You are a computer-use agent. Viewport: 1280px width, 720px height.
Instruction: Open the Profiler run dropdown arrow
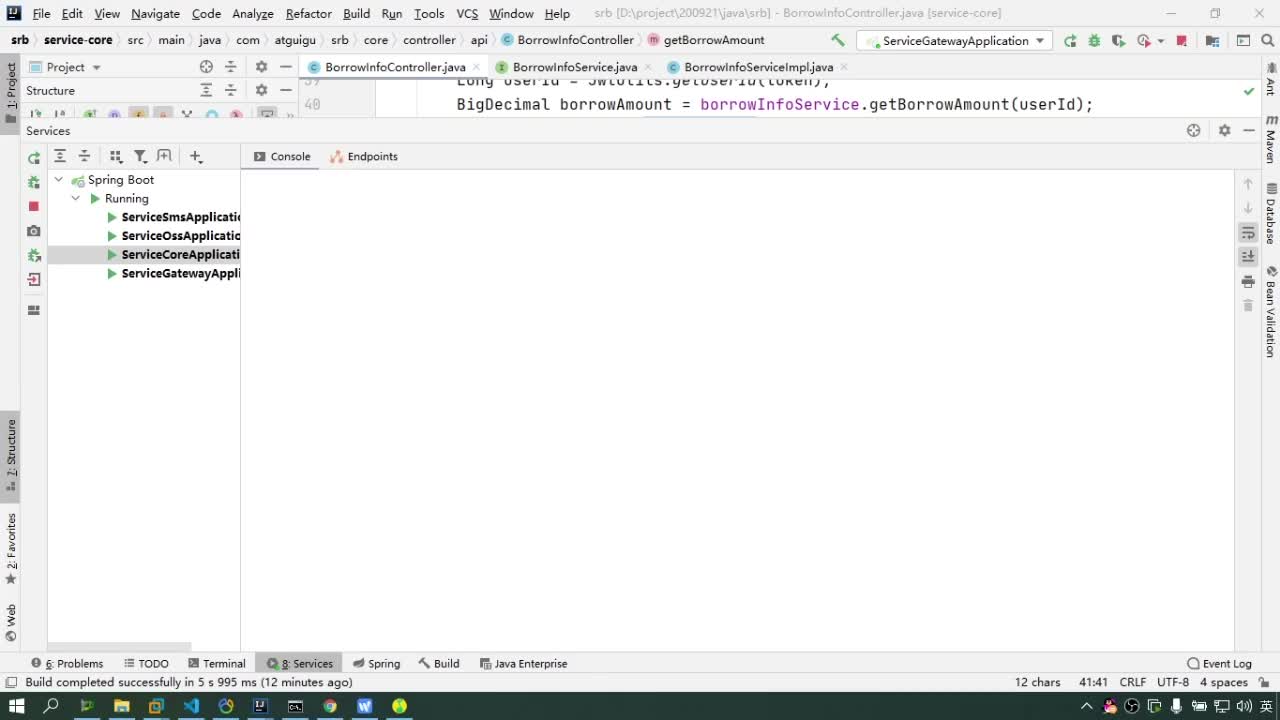click(x=1160, y=41)
